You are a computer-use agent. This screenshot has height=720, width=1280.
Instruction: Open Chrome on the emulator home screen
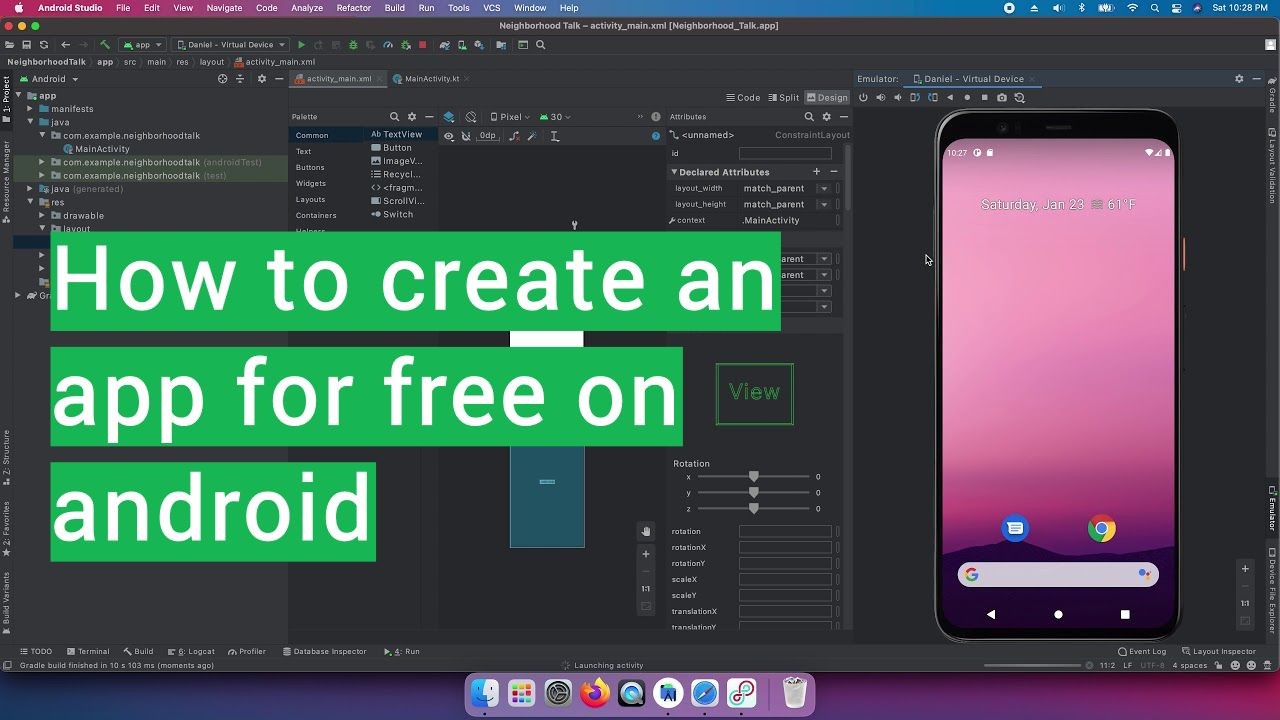pyautogui.click(x=1102, y=528)
